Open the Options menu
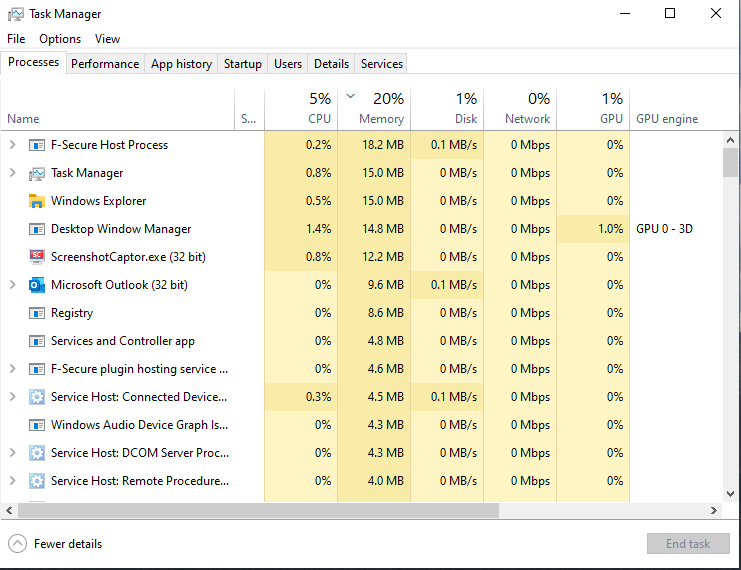741x570 pixels. [60, 39]
